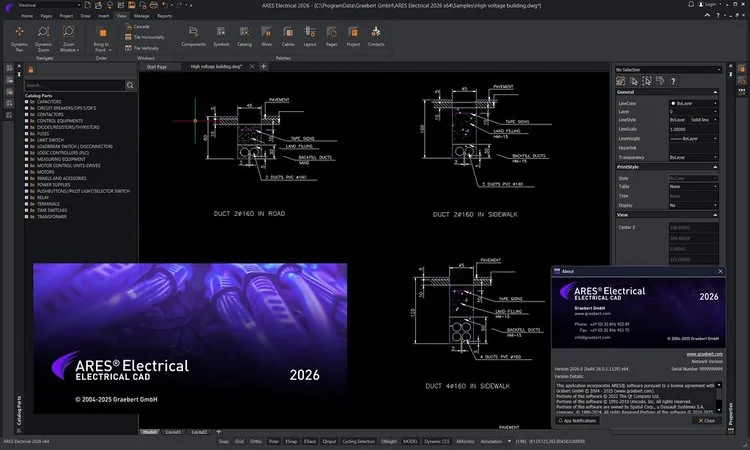Open the Layer dropdown in Properties

693,112
